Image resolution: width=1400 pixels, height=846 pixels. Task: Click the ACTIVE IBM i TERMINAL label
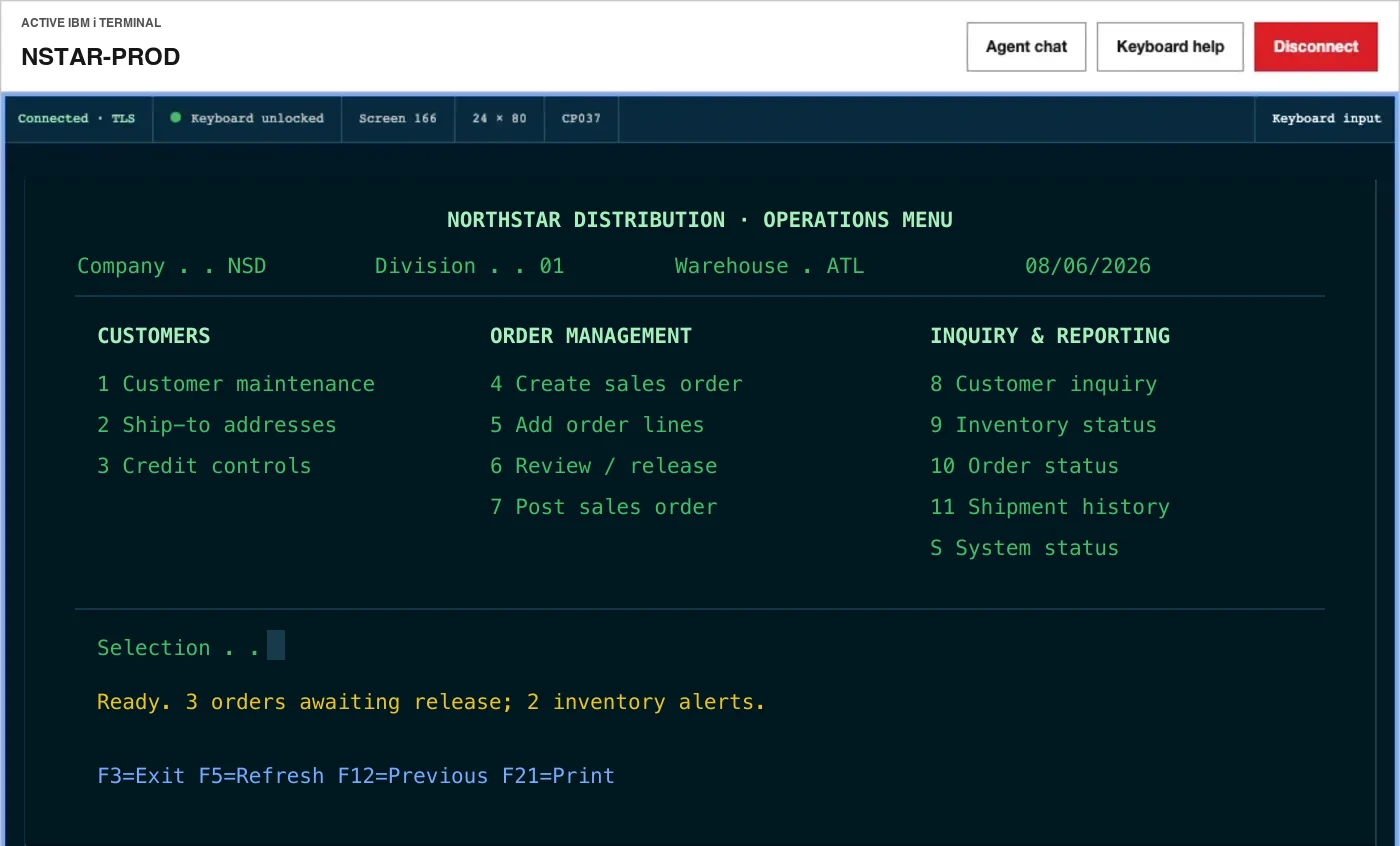click(x=91, y=23)
